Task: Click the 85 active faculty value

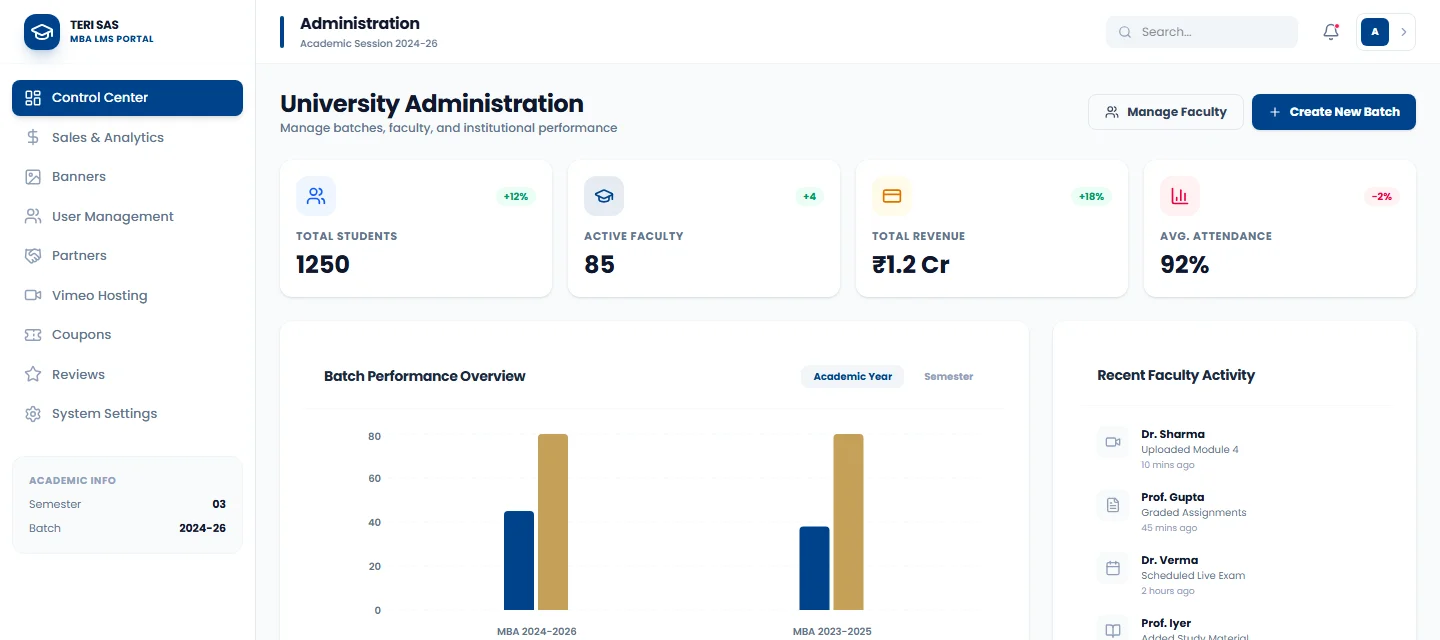Action: (599, 265)
